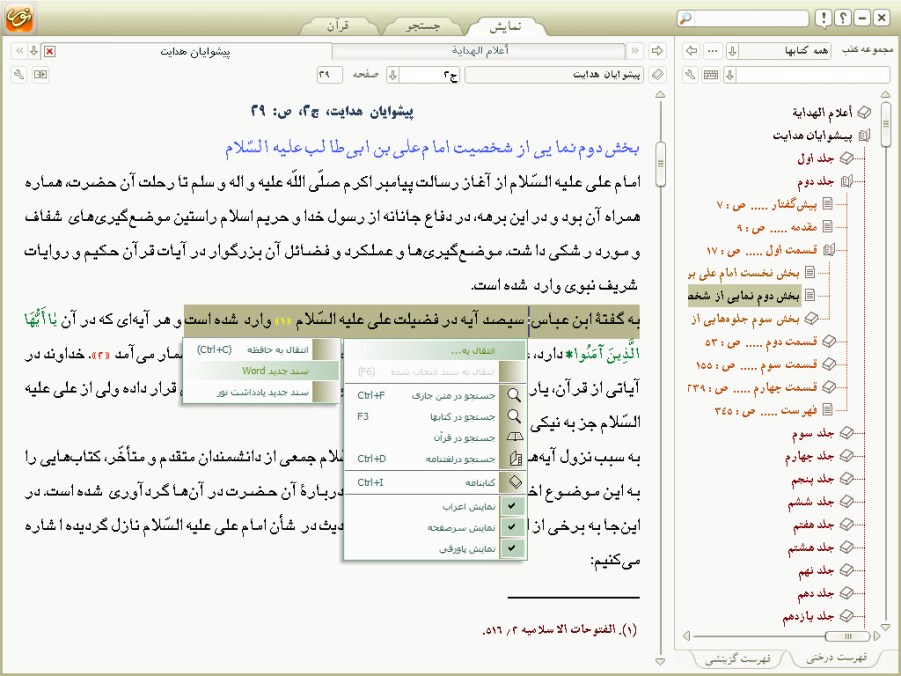Collapse قسمت اول in the book tree
The height and width of the screenshot is (676, 901).
pos(828,250)
